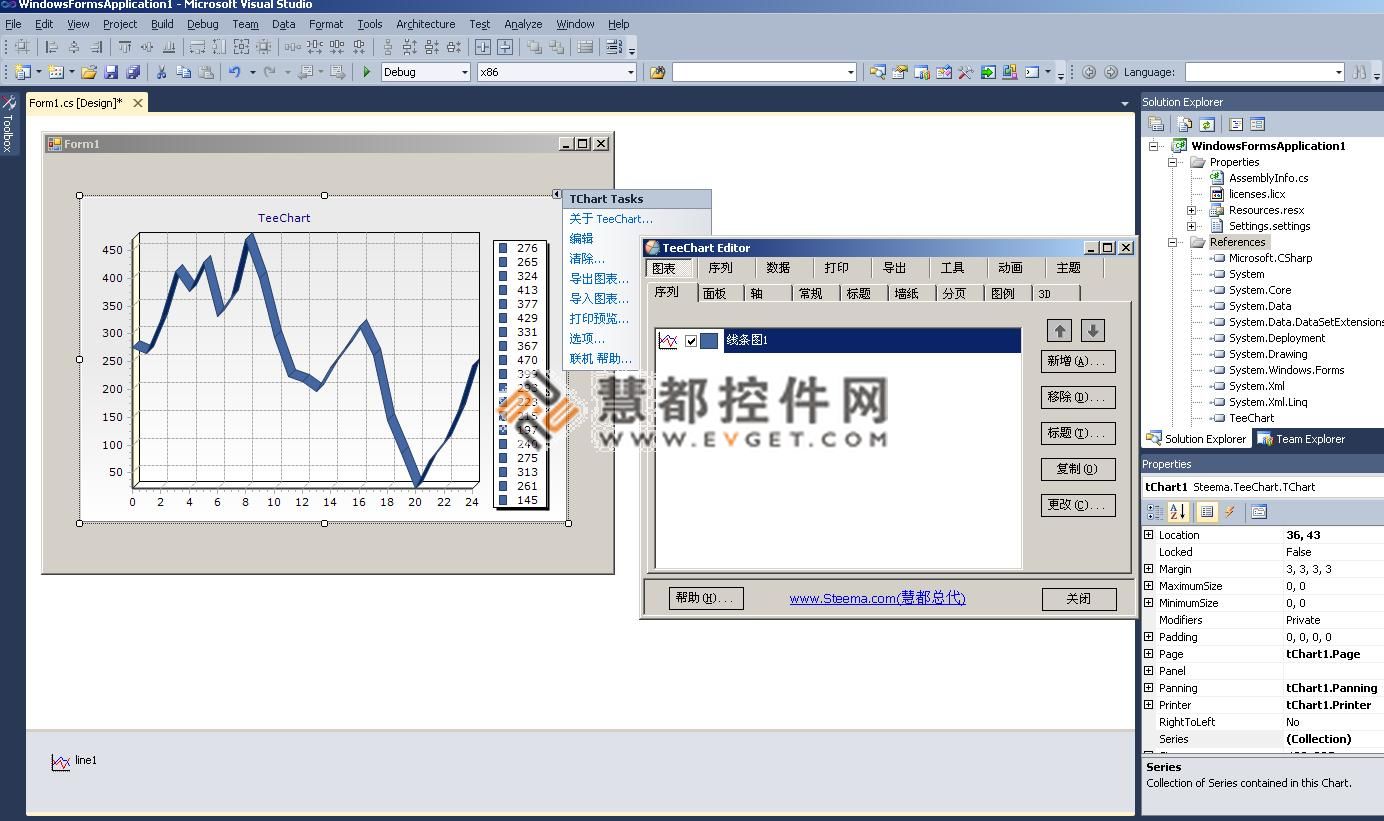Expand the Resources.resx tree node
1384x821 pixels.
coord(1191,210)
